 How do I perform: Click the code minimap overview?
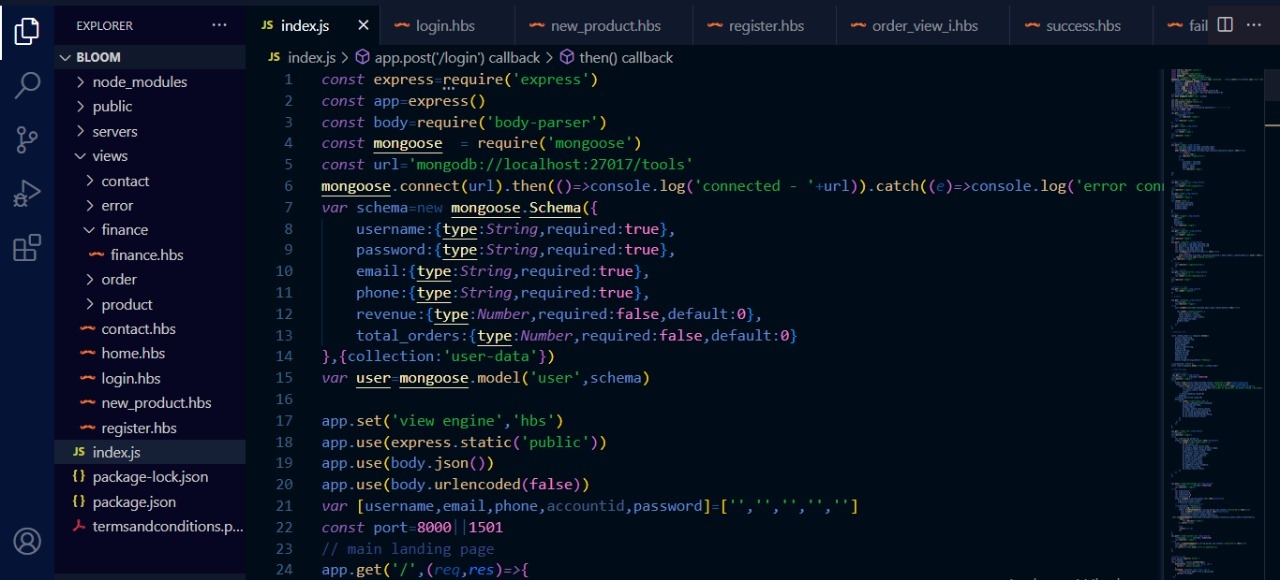(1220, 300)
